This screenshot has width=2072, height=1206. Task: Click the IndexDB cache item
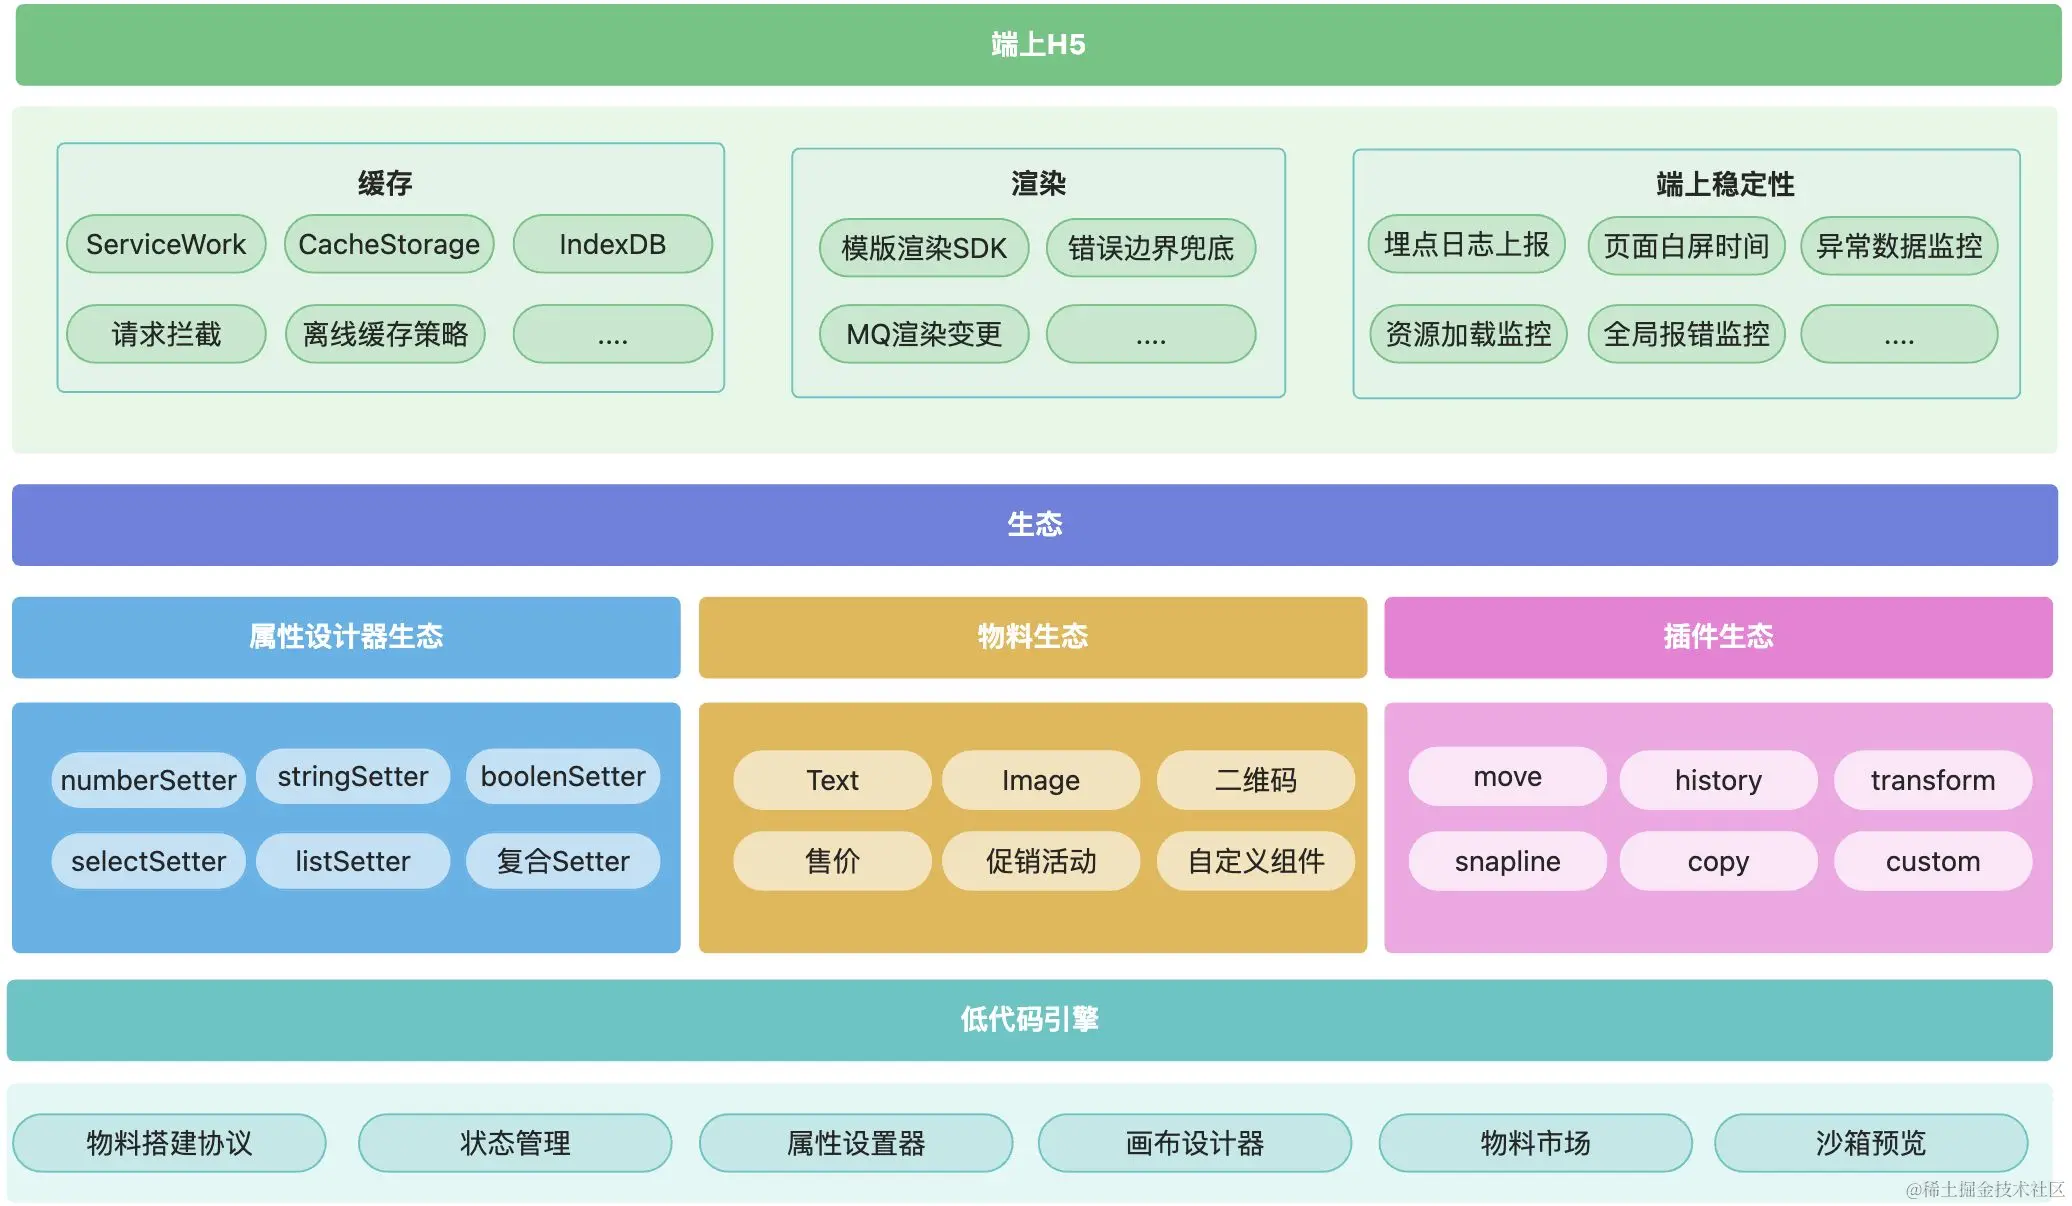point(612,244)
